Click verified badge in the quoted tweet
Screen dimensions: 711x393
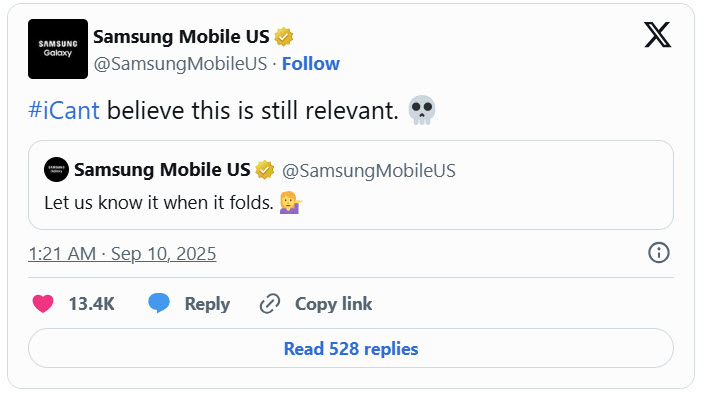[264, 170]
